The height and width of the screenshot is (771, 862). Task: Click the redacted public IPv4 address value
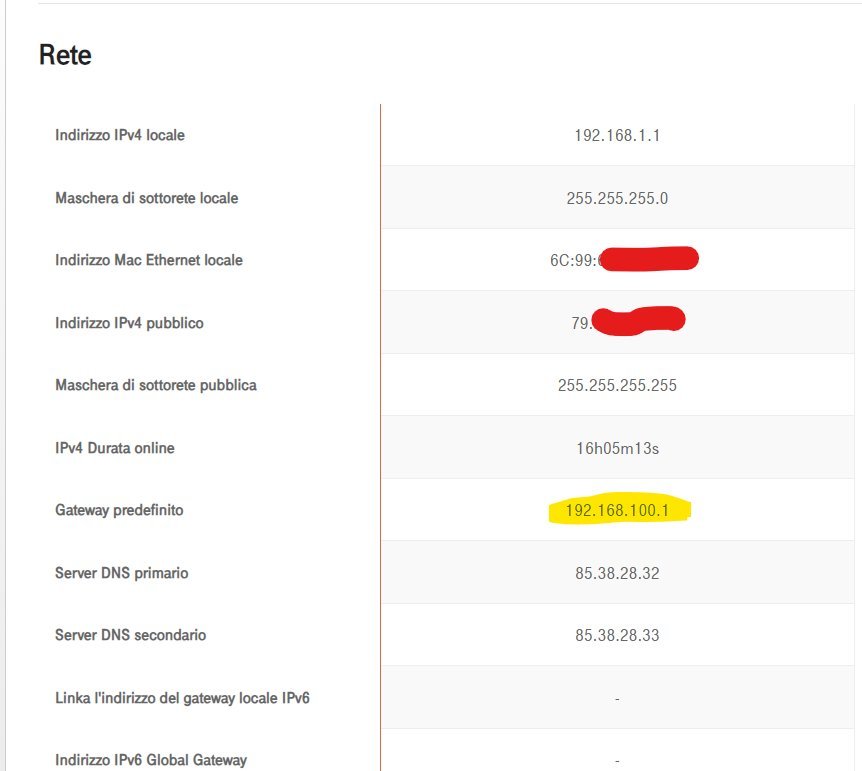pos(628,321)
